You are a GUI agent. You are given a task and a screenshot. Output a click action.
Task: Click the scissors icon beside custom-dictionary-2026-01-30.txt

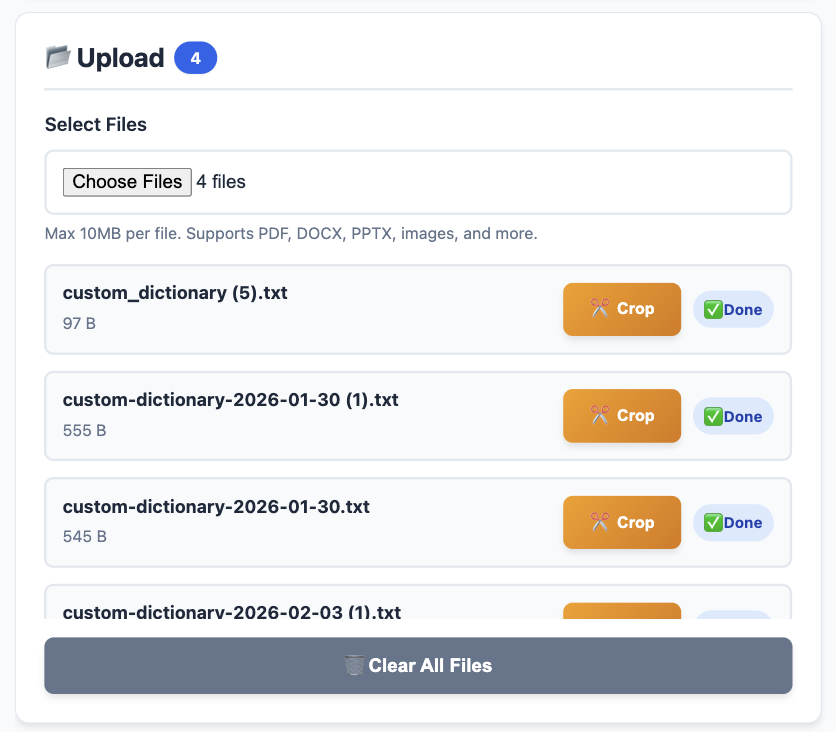(x=598, y=522)
